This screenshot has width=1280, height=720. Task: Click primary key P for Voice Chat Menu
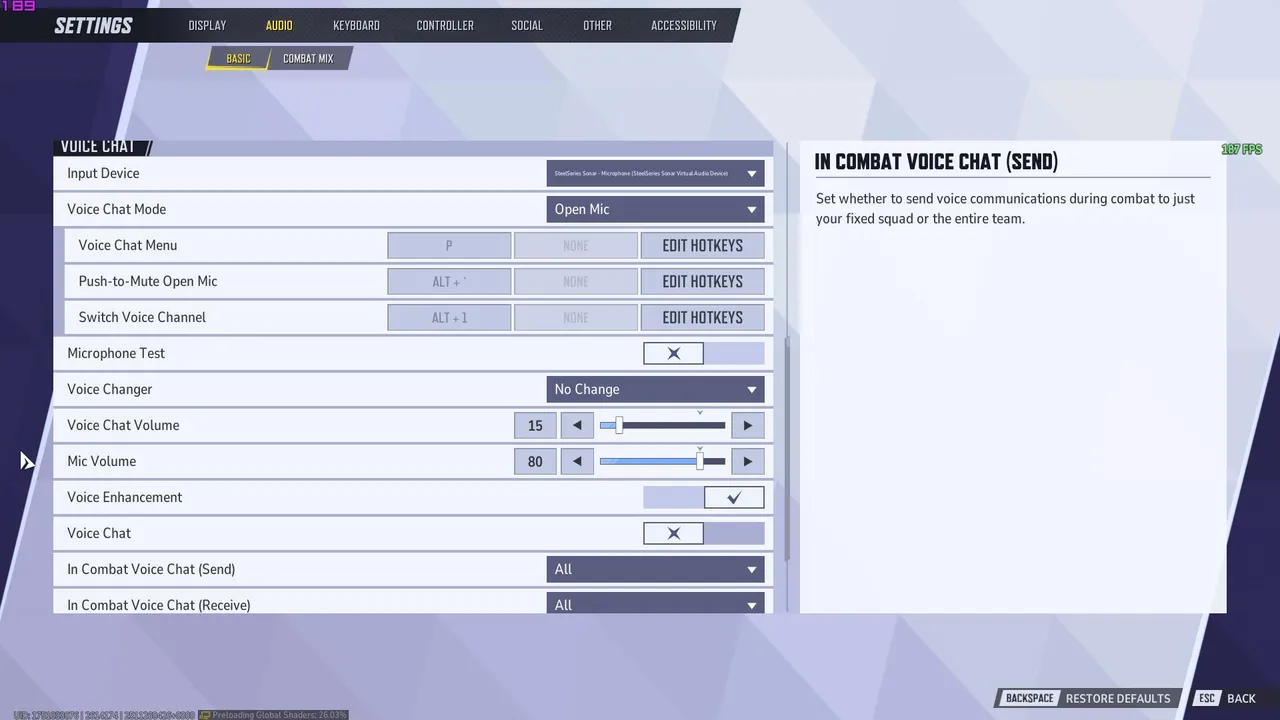(x=449, y=245)
